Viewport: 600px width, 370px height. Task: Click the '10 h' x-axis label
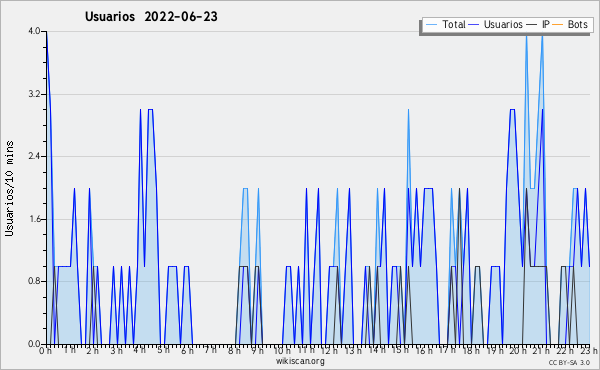[282, 350]
